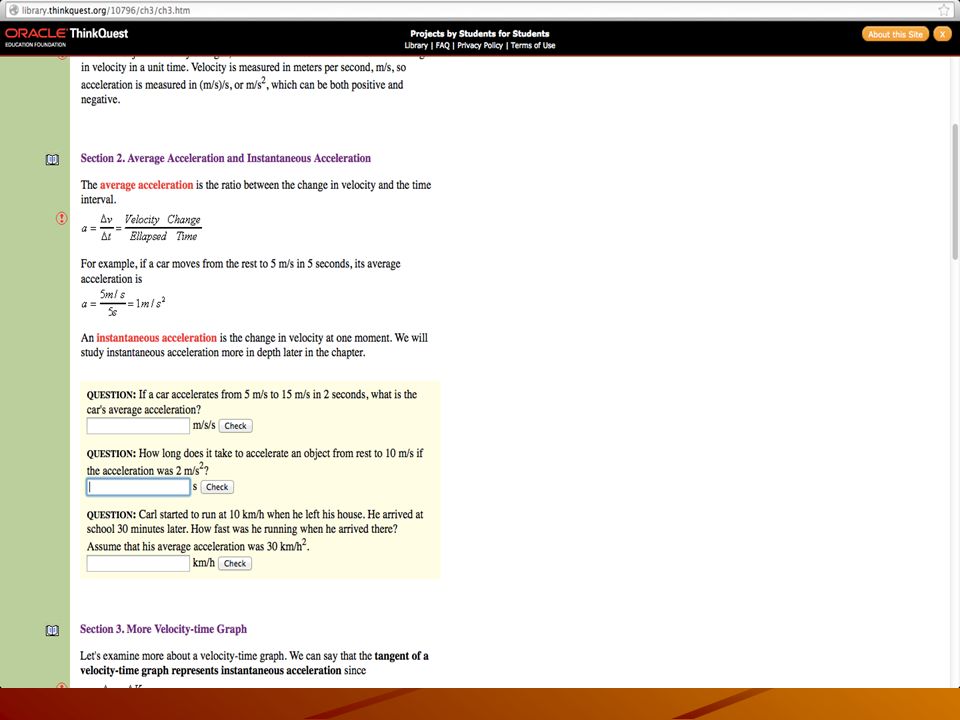Check the km/h answer for Carl's question
This screenshot has height=720, width=960.
pyautogui.click(x=234, y=563)
